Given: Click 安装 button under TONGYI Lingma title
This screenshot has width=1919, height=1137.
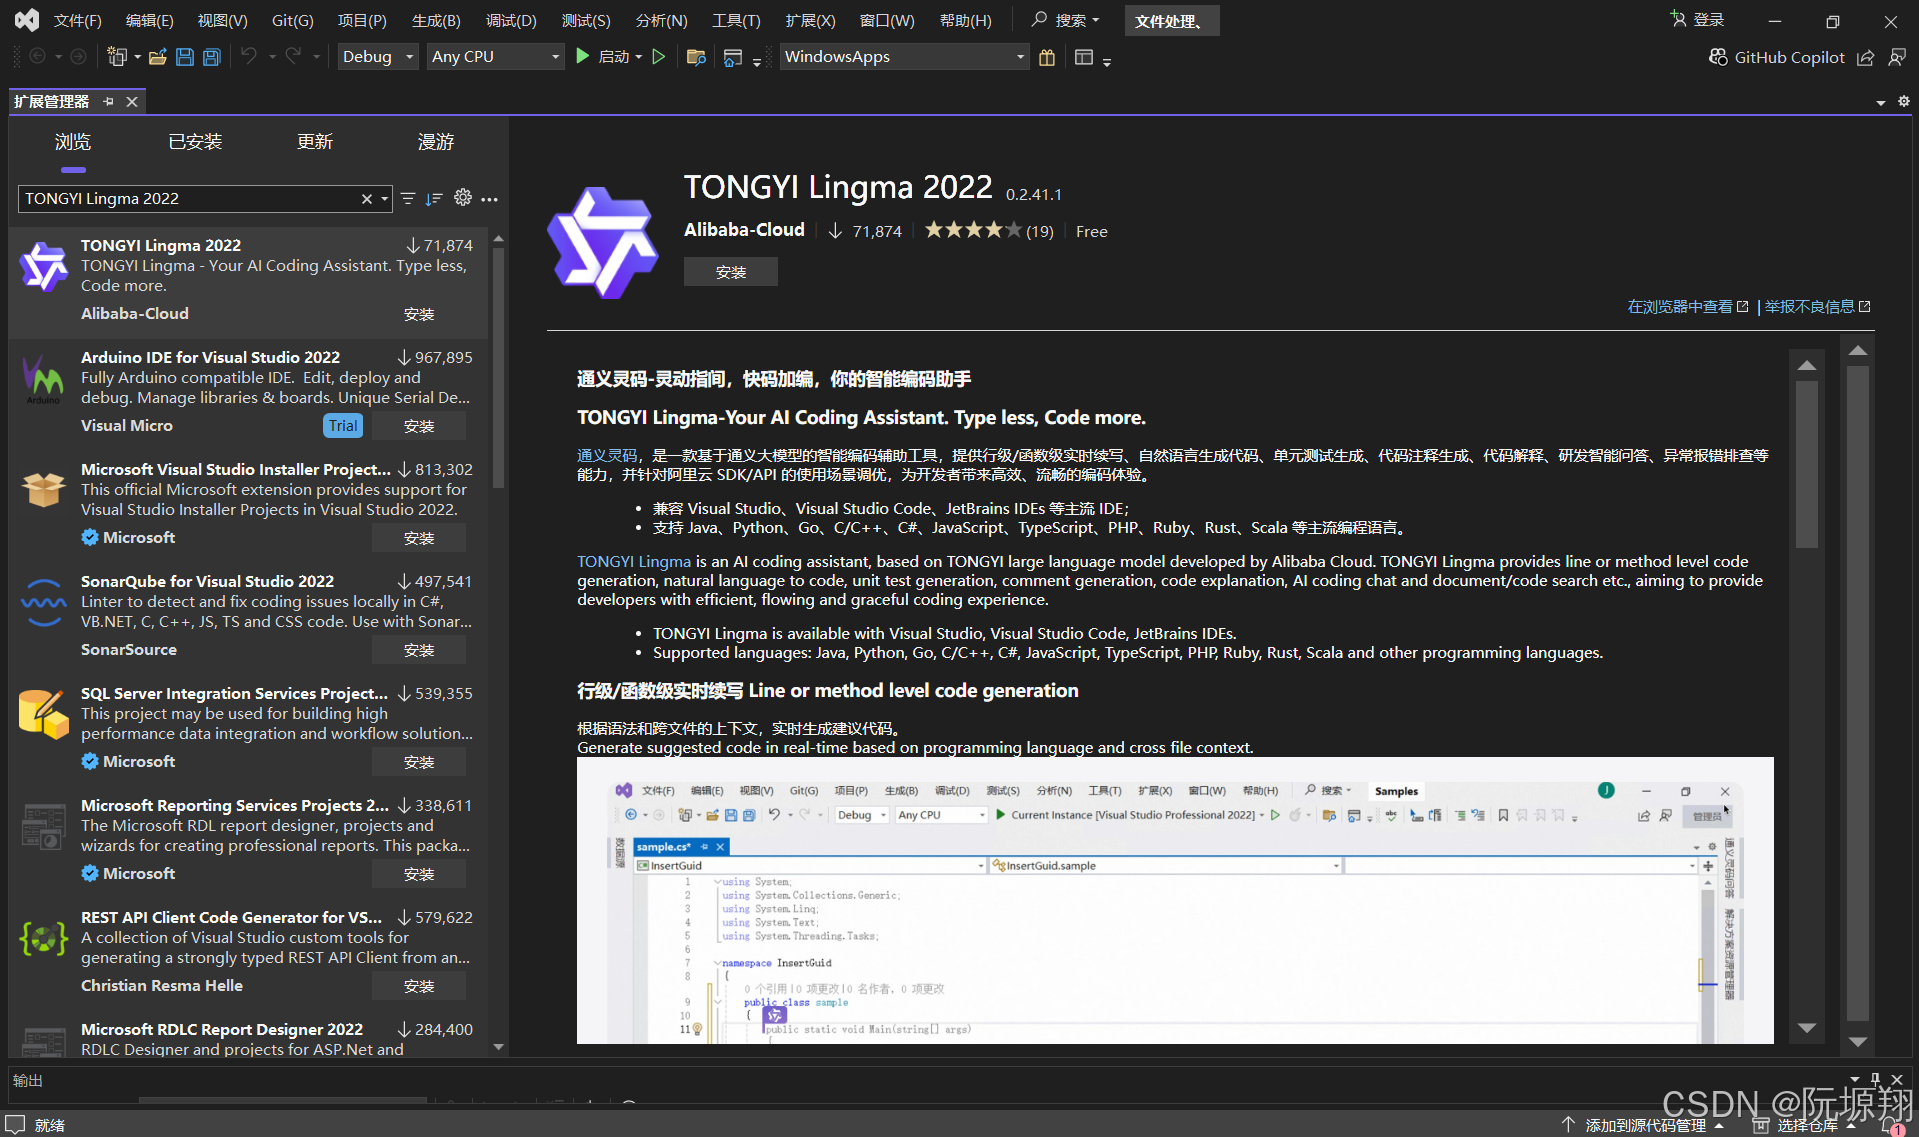Looking at the screenshot, I should (x=731, y=272).
